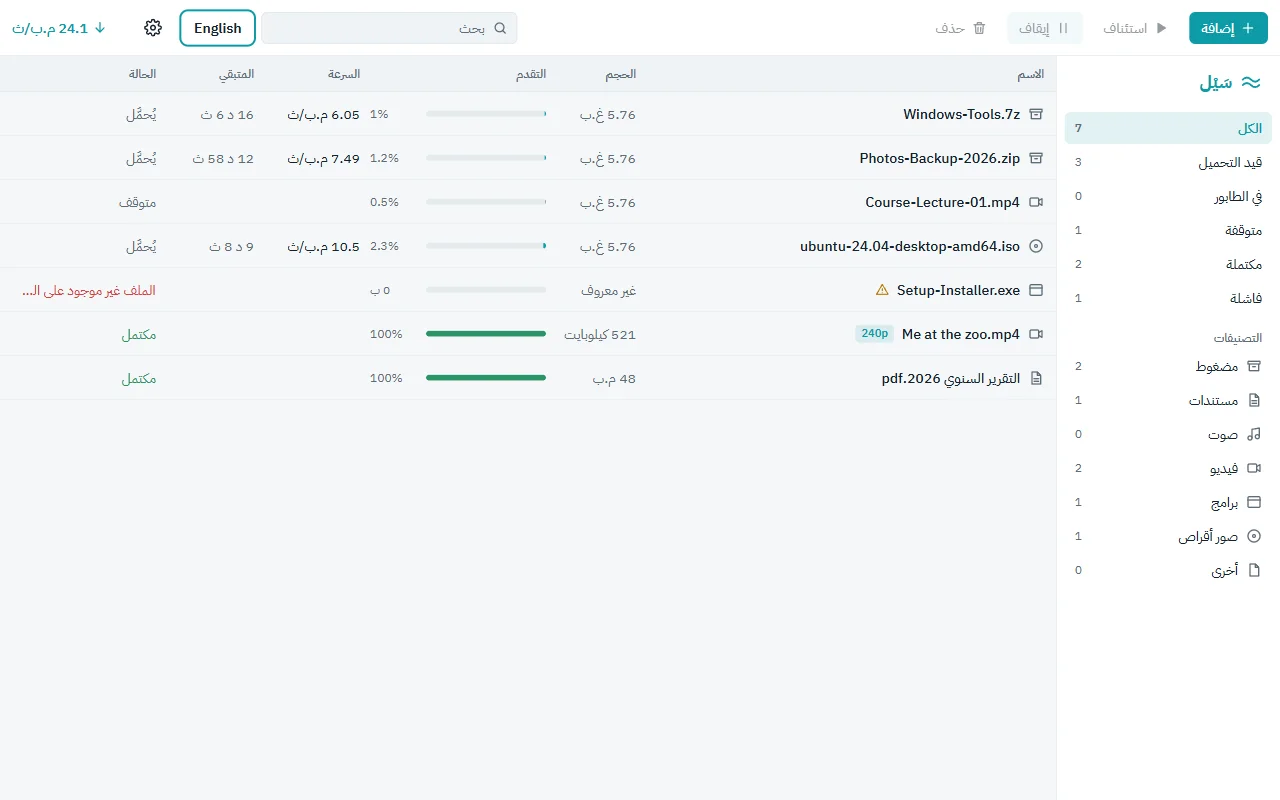Click the full progress bar of Me at the zoo.mp4
This screenshot has height=800, width=1280.
tap(486, 334)
